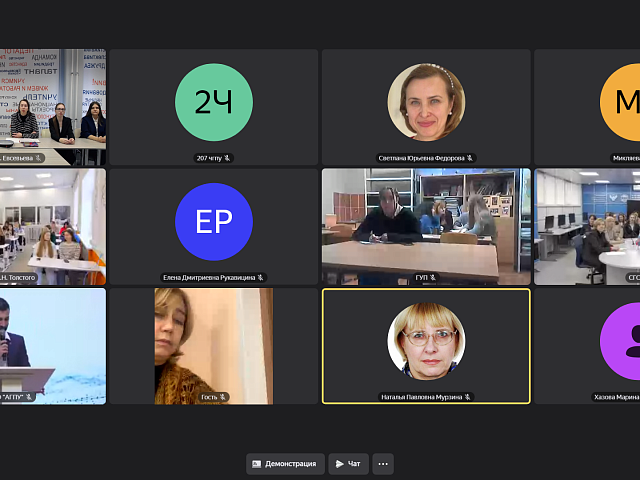This screenshot has width=640, height=480.
Task: Open the Чат panel
Action: click(349, 464)
